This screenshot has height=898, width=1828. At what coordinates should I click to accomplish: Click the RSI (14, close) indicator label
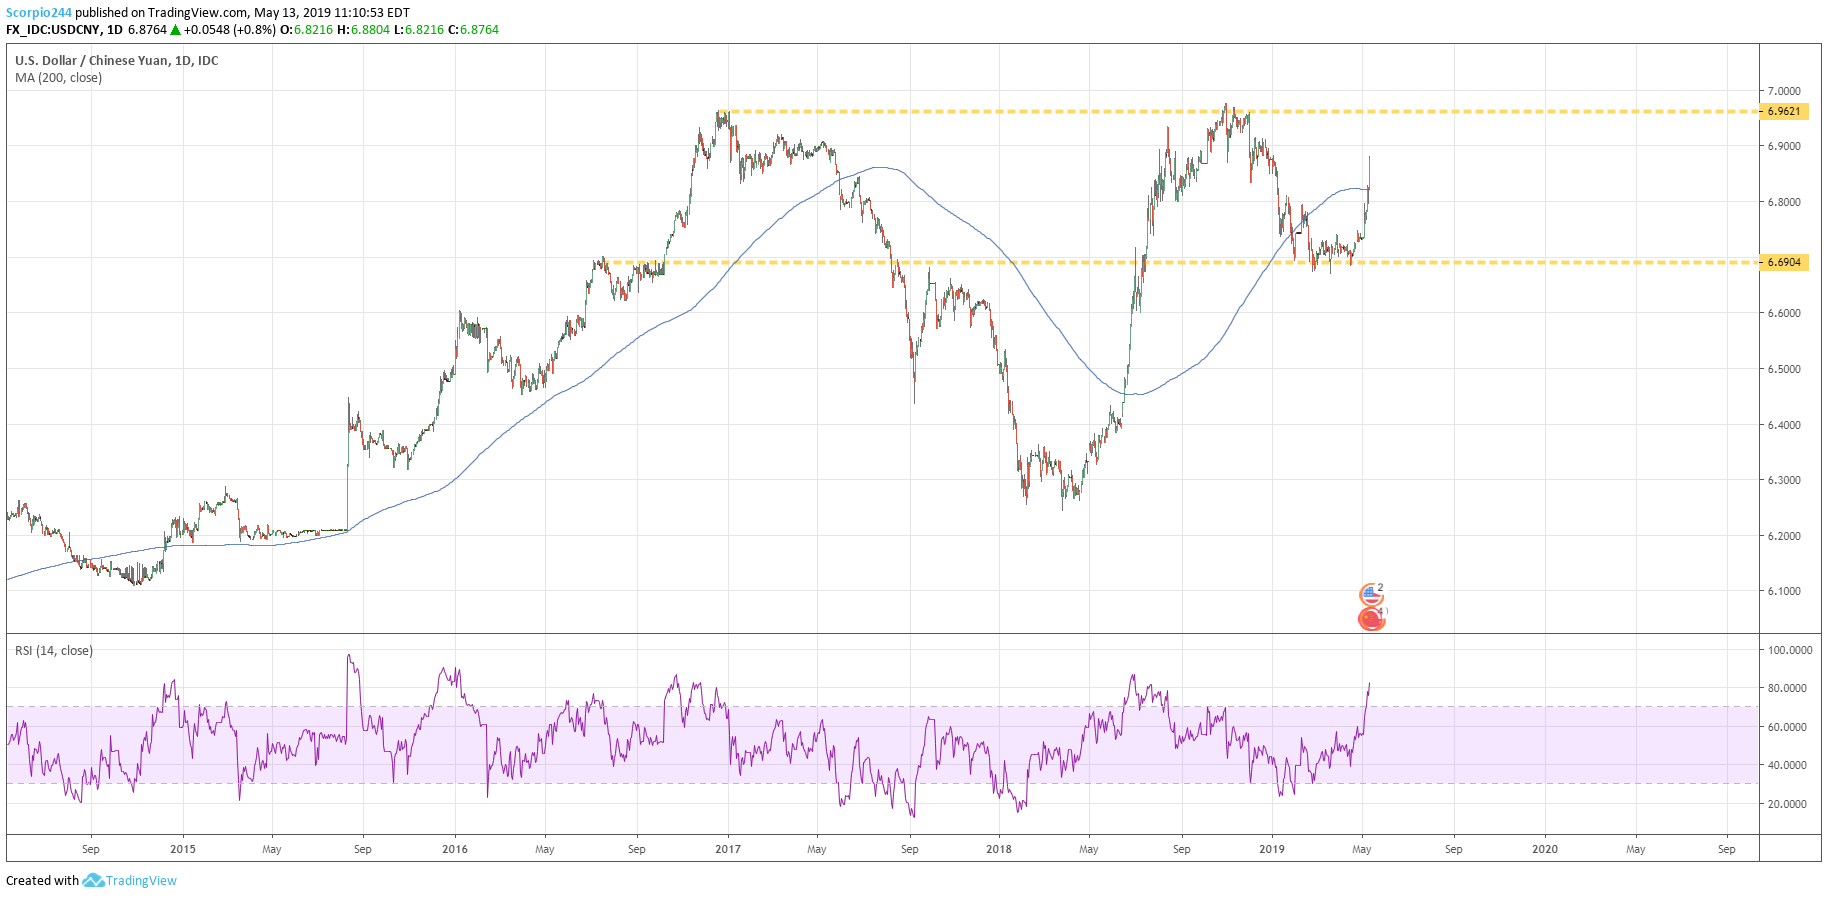[54, 651]
